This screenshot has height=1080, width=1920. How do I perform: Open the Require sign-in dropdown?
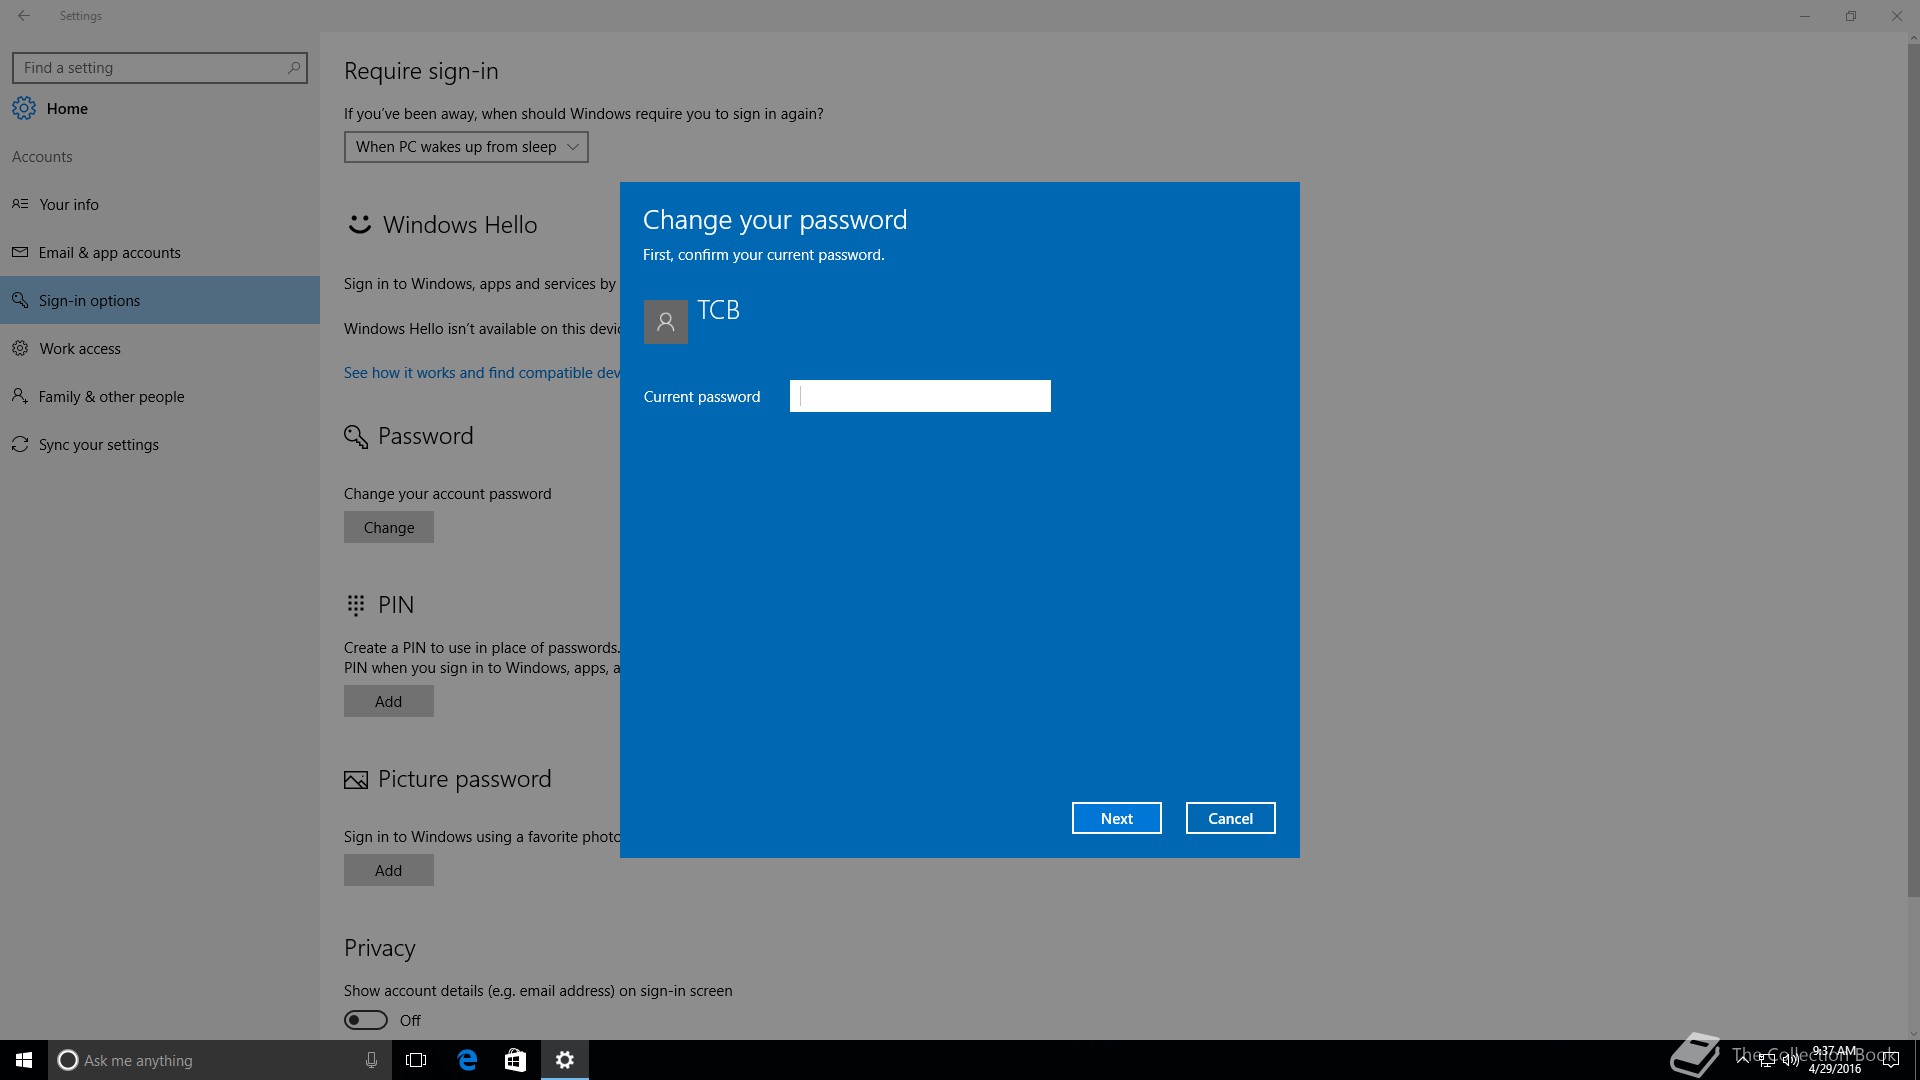(x=466, y=147)
